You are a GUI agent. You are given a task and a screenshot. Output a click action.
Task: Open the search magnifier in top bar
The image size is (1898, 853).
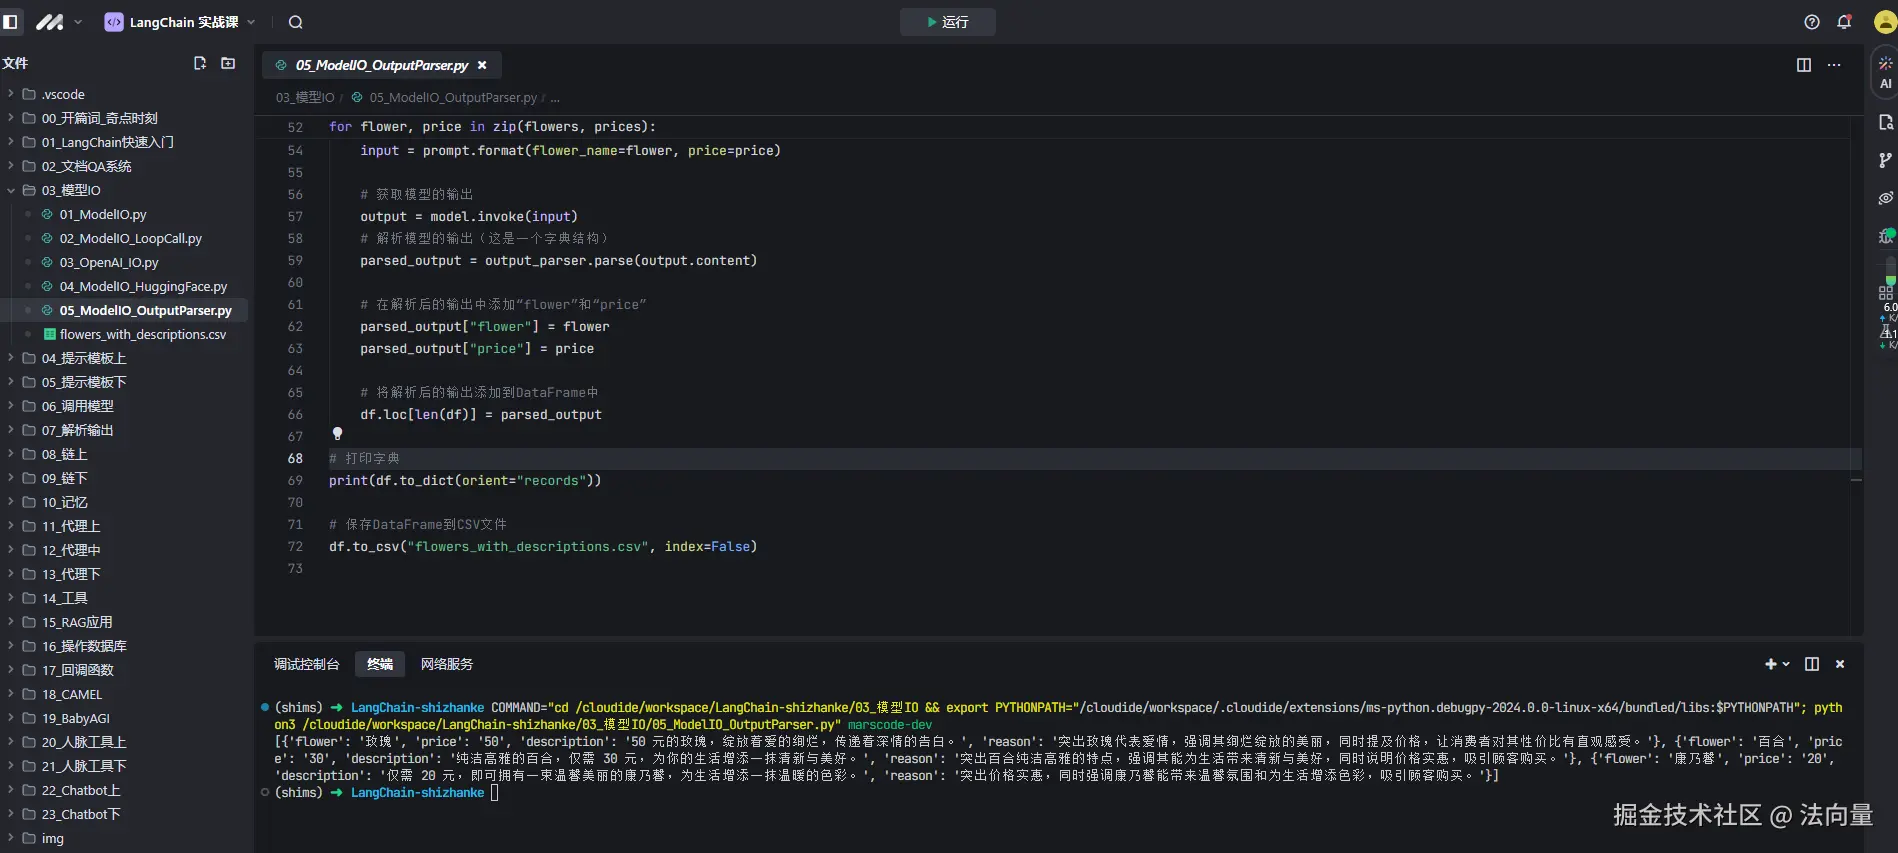click(x=296, y=22)
